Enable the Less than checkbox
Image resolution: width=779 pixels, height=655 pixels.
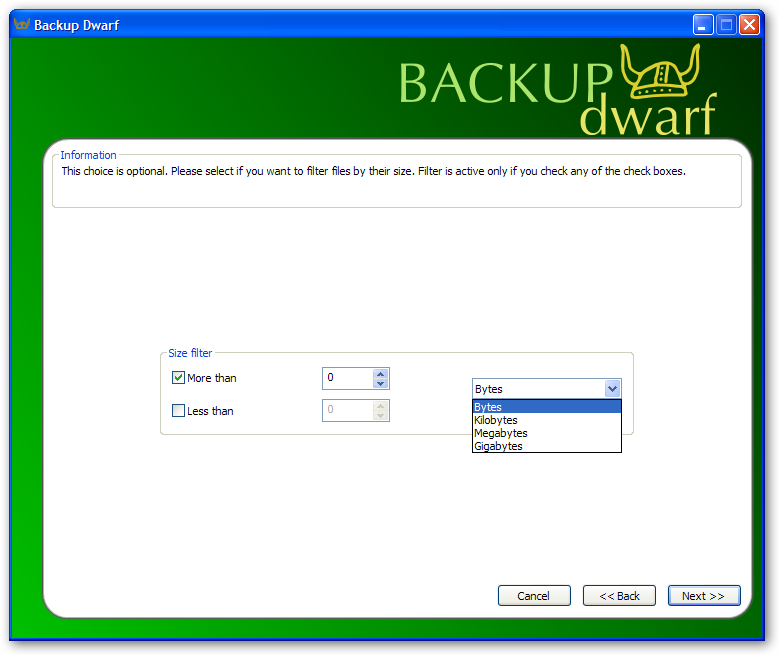click(x=178, y=410)
